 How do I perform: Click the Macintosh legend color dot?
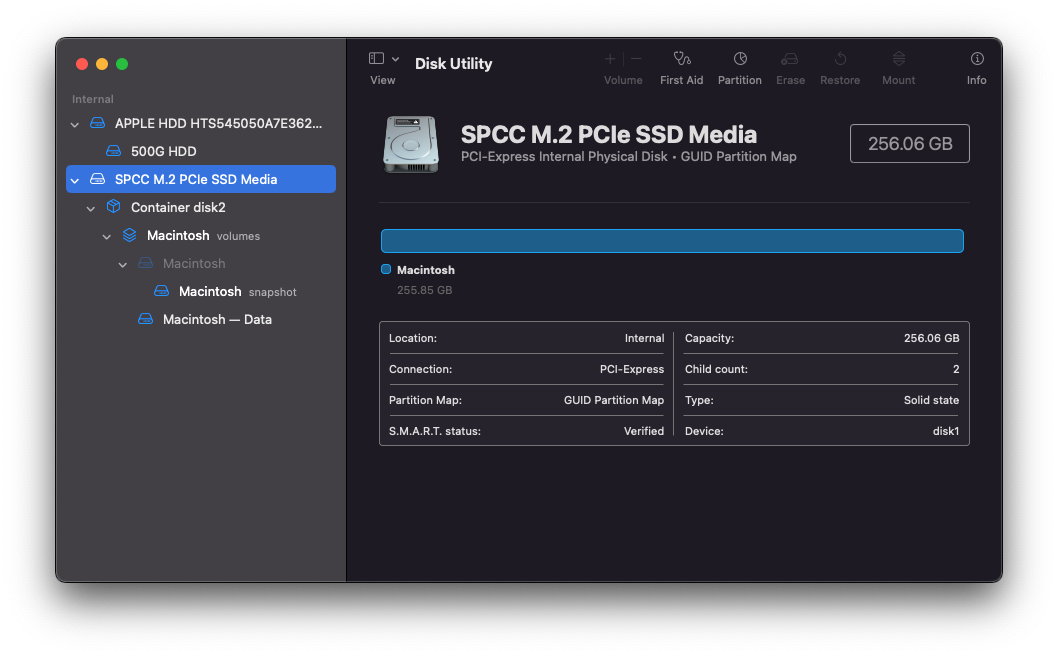tap(386, 269)
